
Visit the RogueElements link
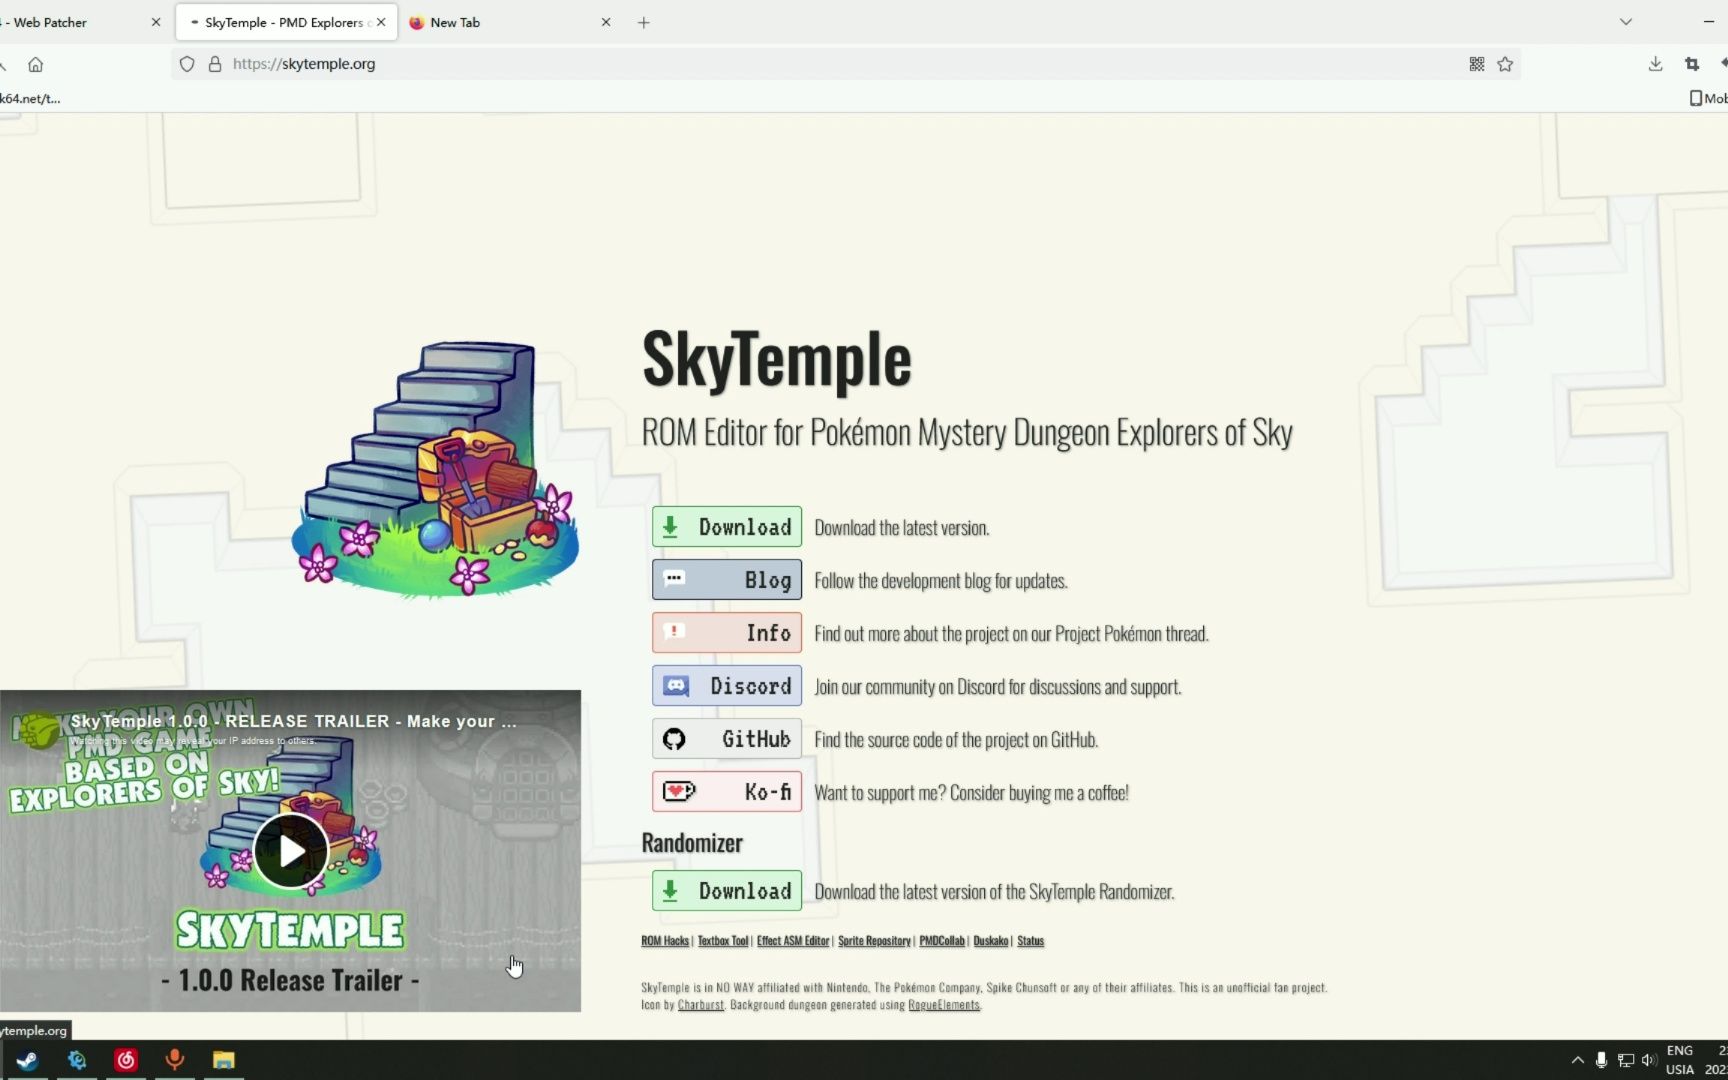[x=943, y=1005]
